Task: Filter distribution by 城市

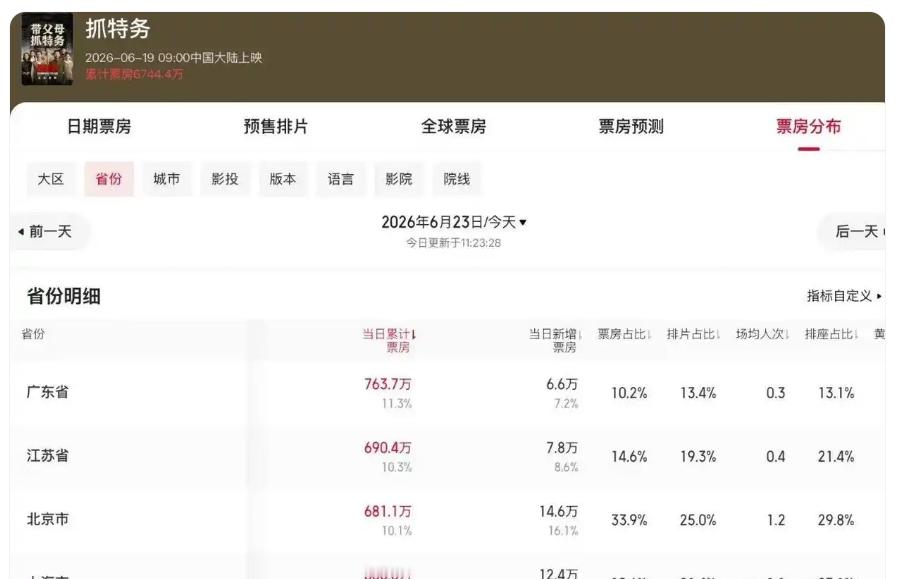Action: point(167,179)
